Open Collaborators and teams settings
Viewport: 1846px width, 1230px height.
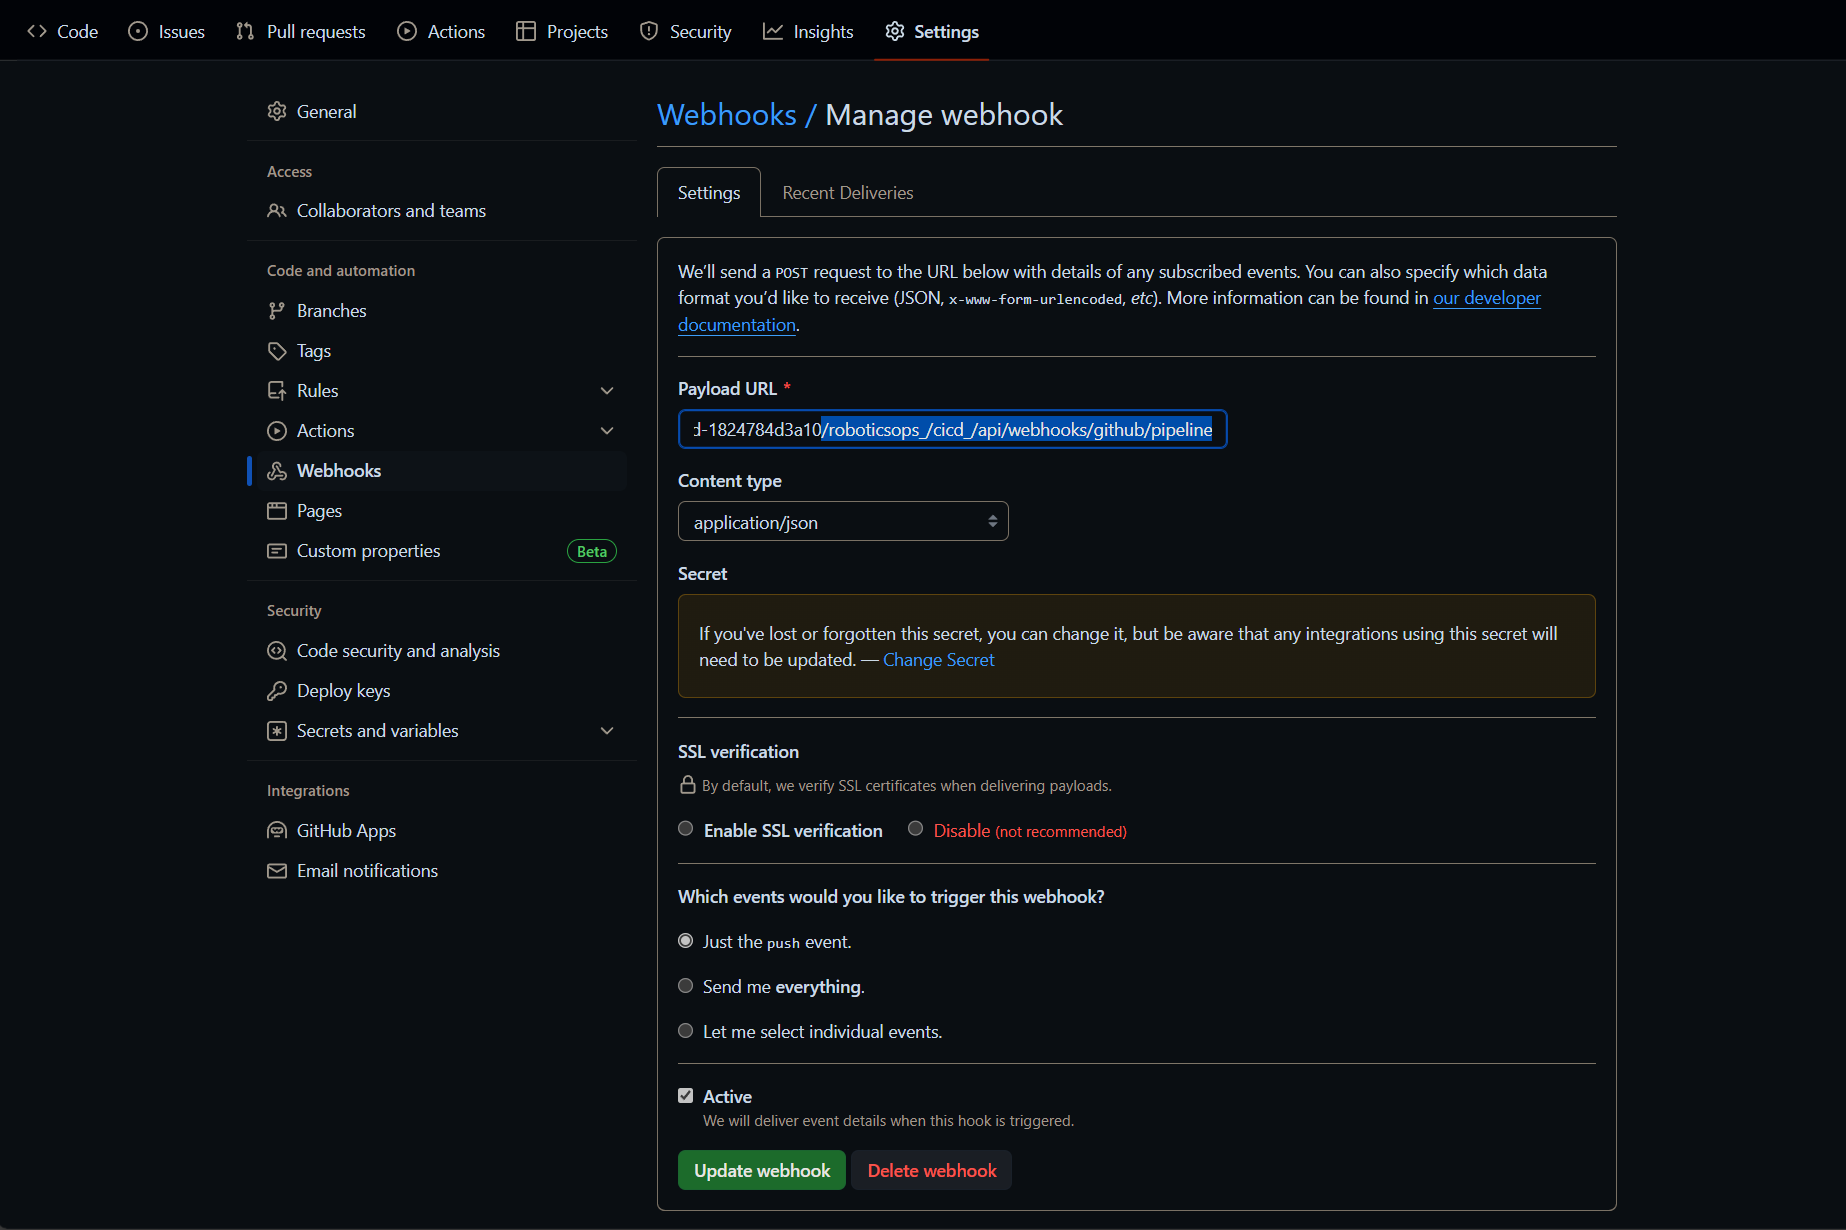point(391,211)
